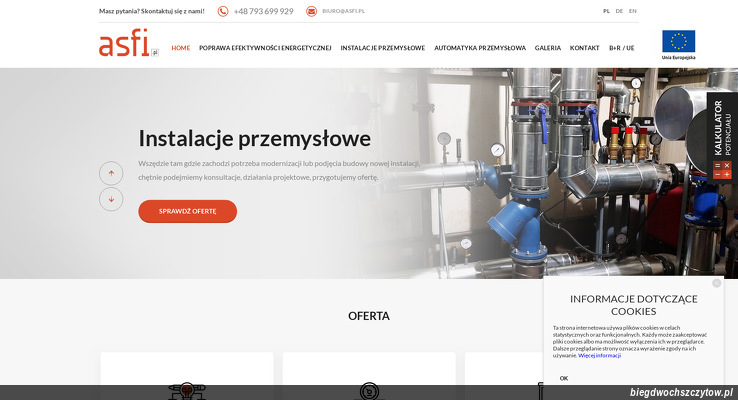Click the Sprawdź ofertę button
Image resolution: width=738 pixels, height=400 pixels.
coord(187,211)
